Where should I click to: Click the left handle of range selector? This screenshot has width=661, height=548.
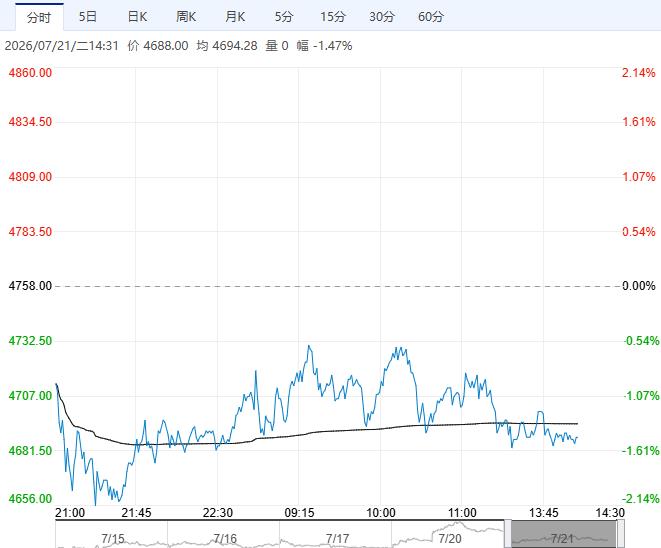pos(508,534)
